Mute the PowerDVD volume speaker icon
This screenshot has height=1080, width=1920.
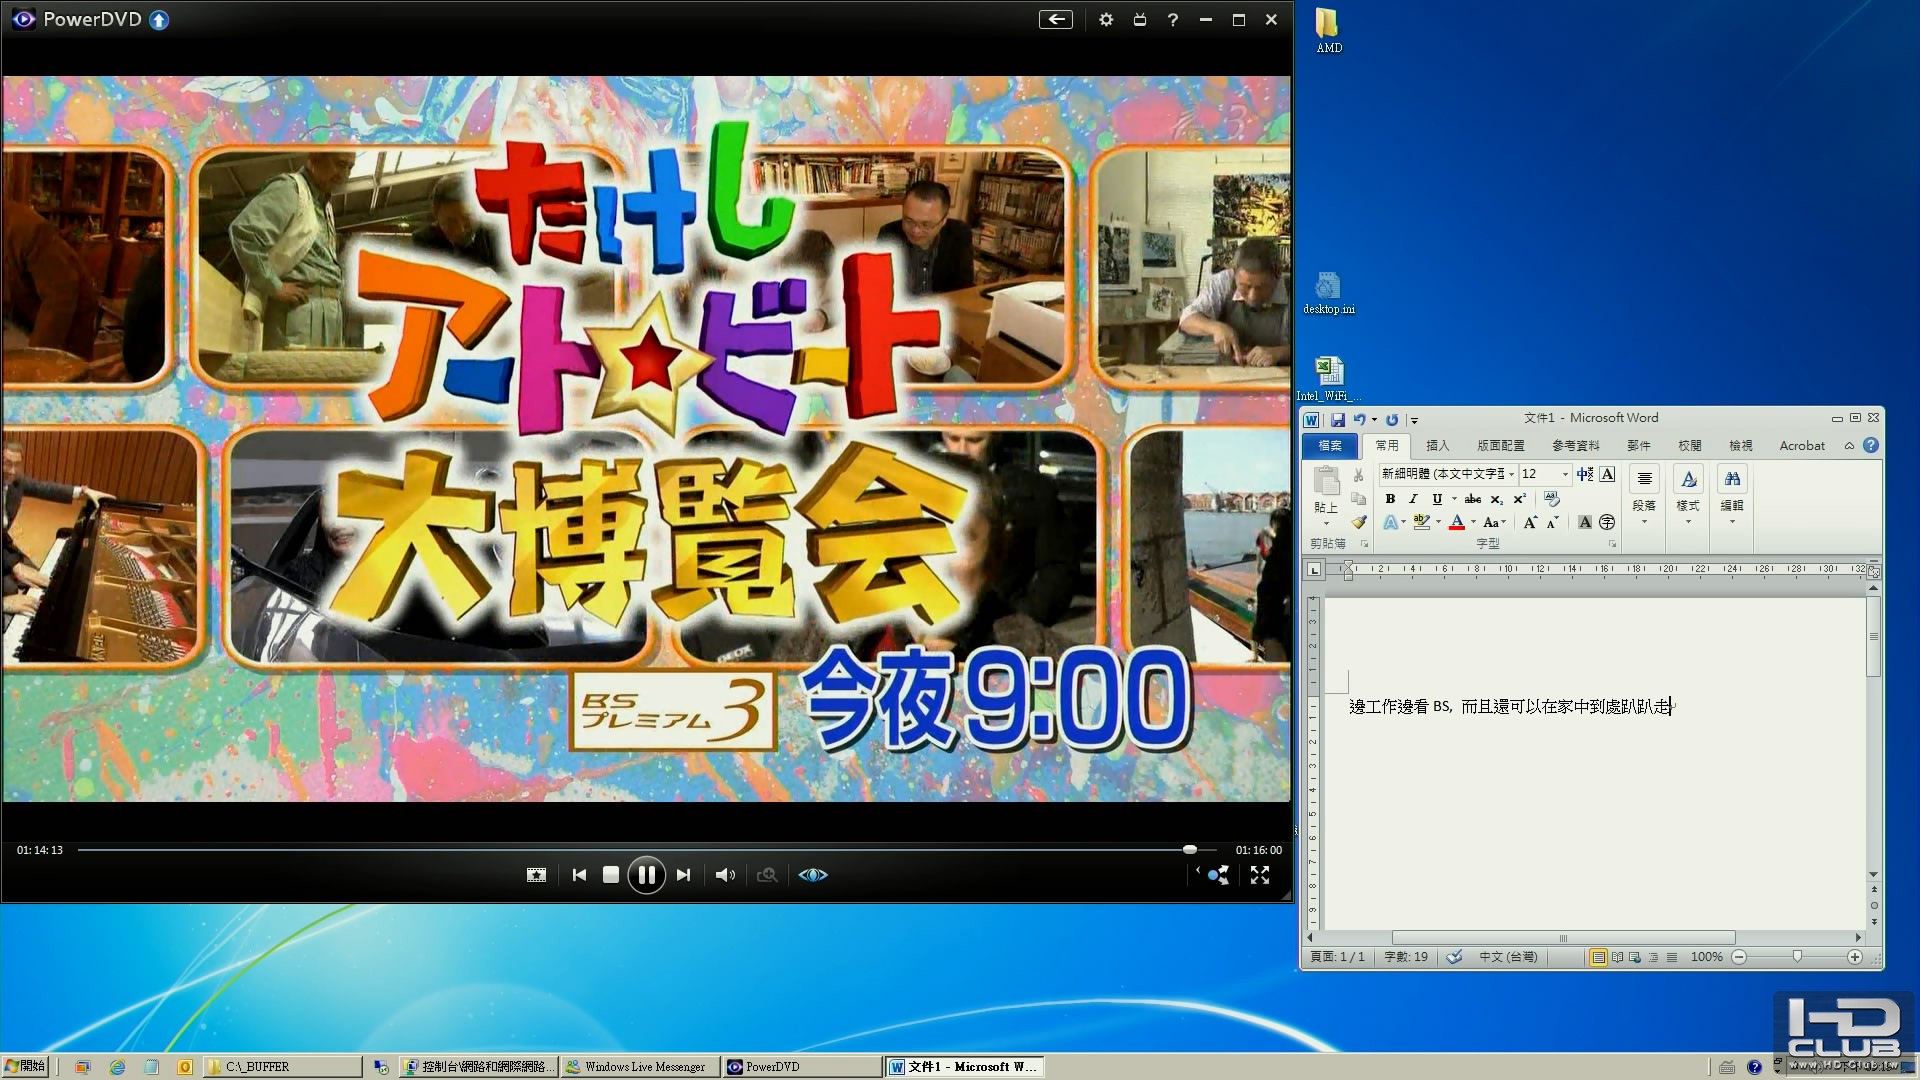pos(725,875)
